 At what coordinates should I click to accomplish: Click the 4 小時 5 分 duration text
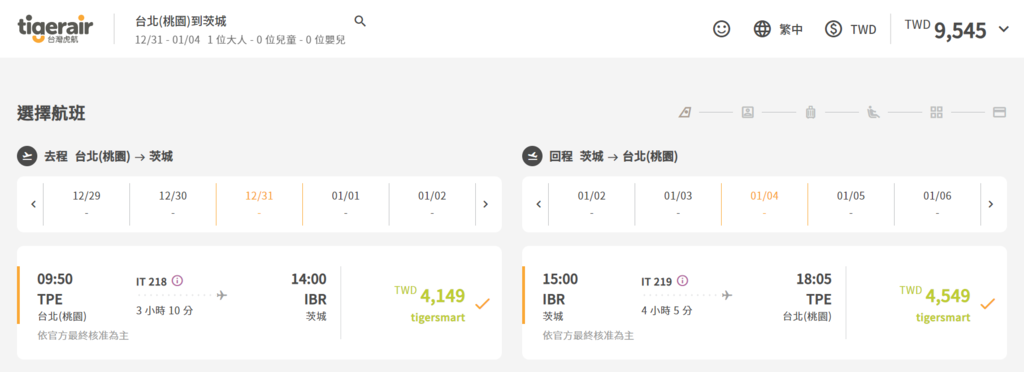tap(666, 311)
